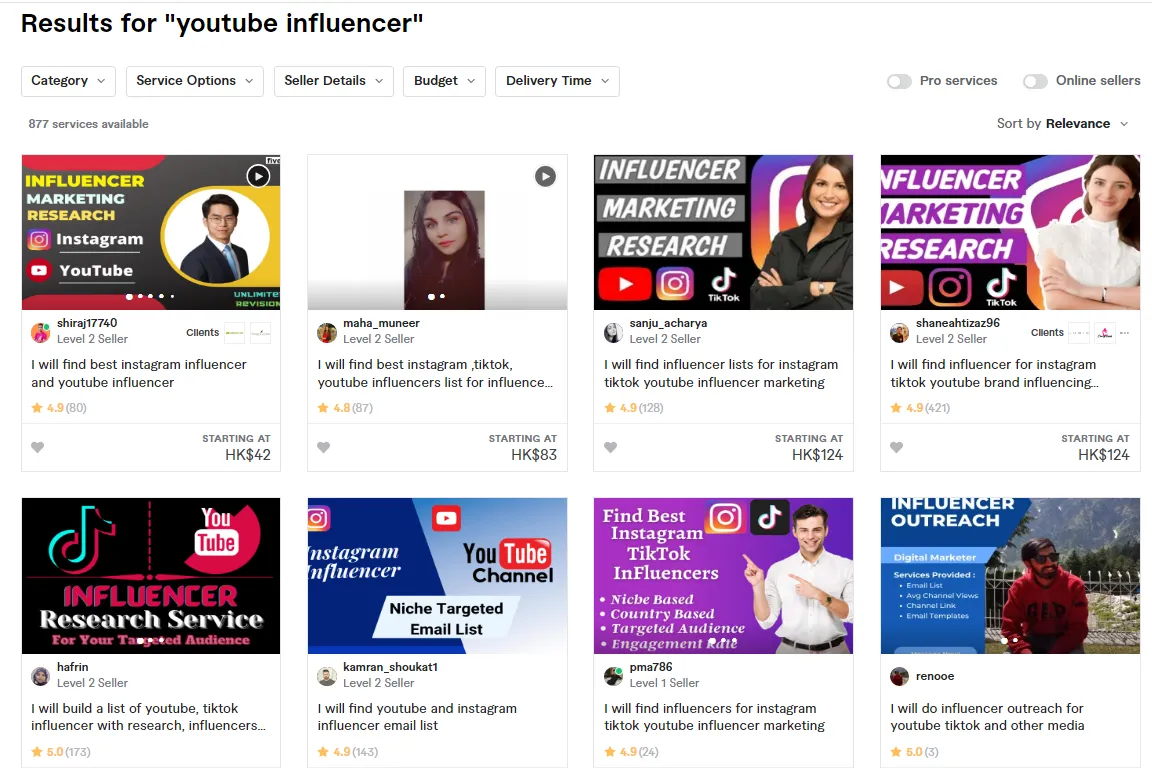Click rating 4.9 (143) on kamran_shoukat1 gig

click(x=348, y=752)
